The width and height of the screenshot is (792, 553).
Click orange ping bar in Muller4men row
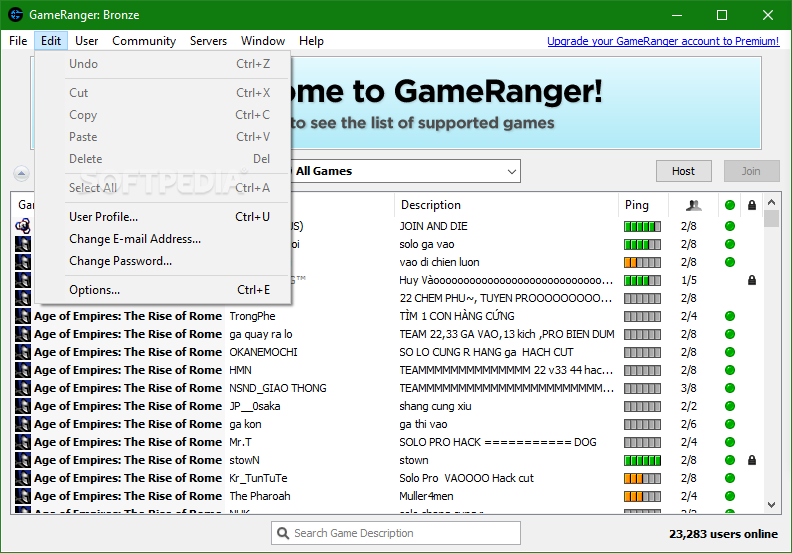[642, 496]
